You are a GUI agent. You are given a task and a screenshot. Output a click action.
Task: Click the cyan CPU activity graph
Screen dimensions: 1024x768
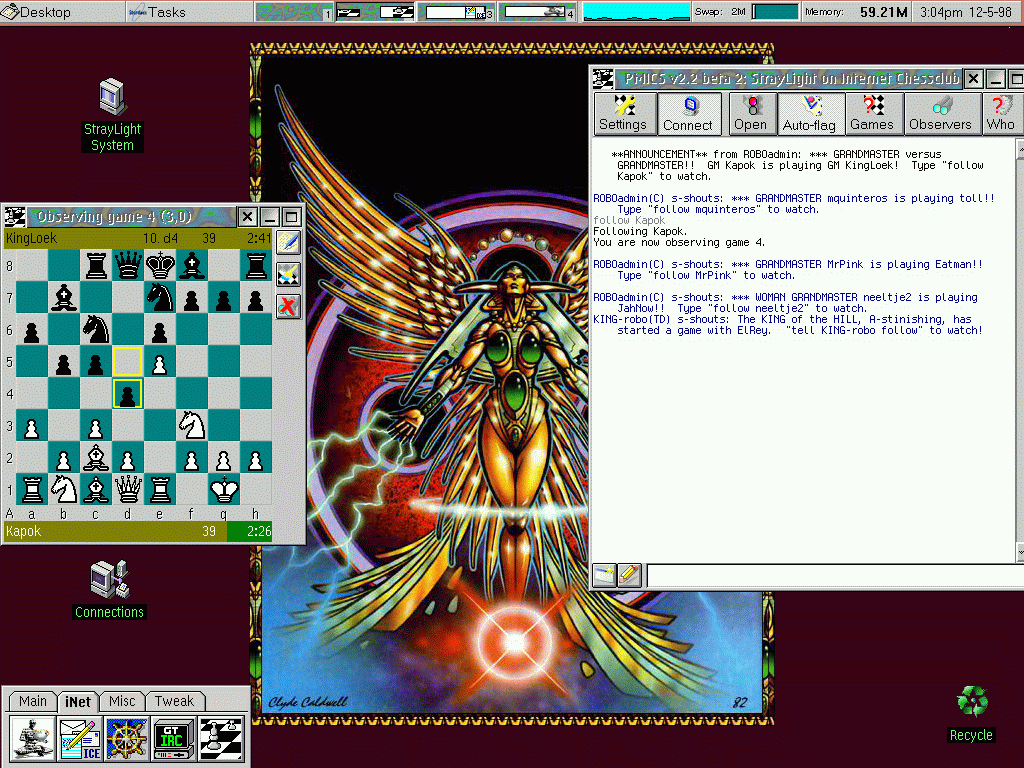point(636,12)
